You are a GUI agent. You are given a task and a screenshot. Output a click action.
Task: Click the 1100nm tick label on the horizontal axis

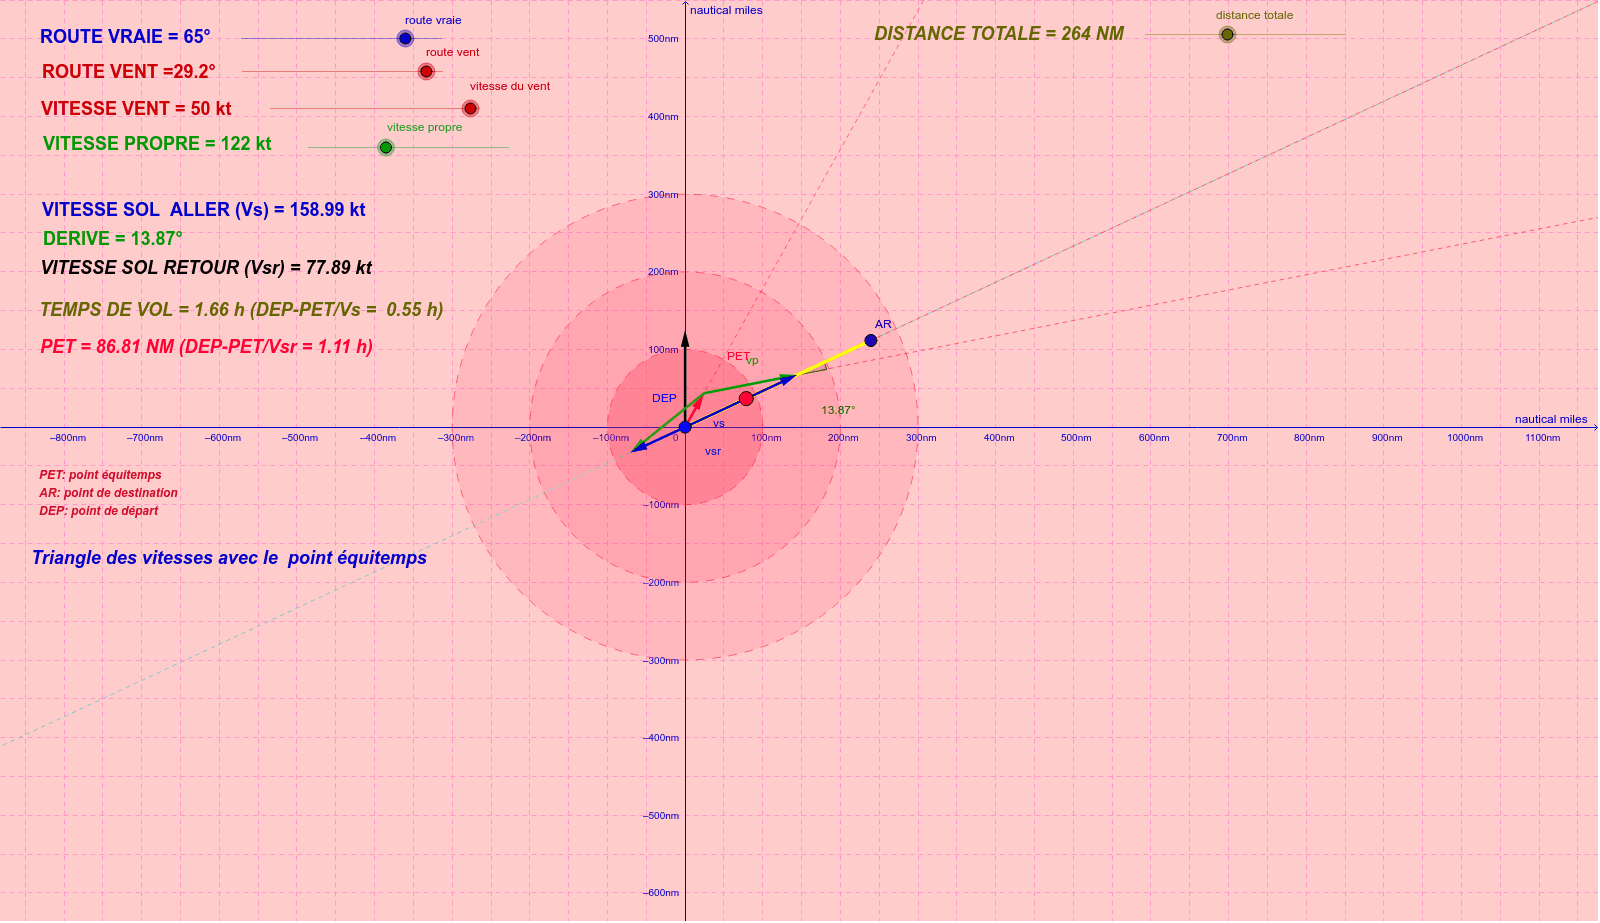1542,438
